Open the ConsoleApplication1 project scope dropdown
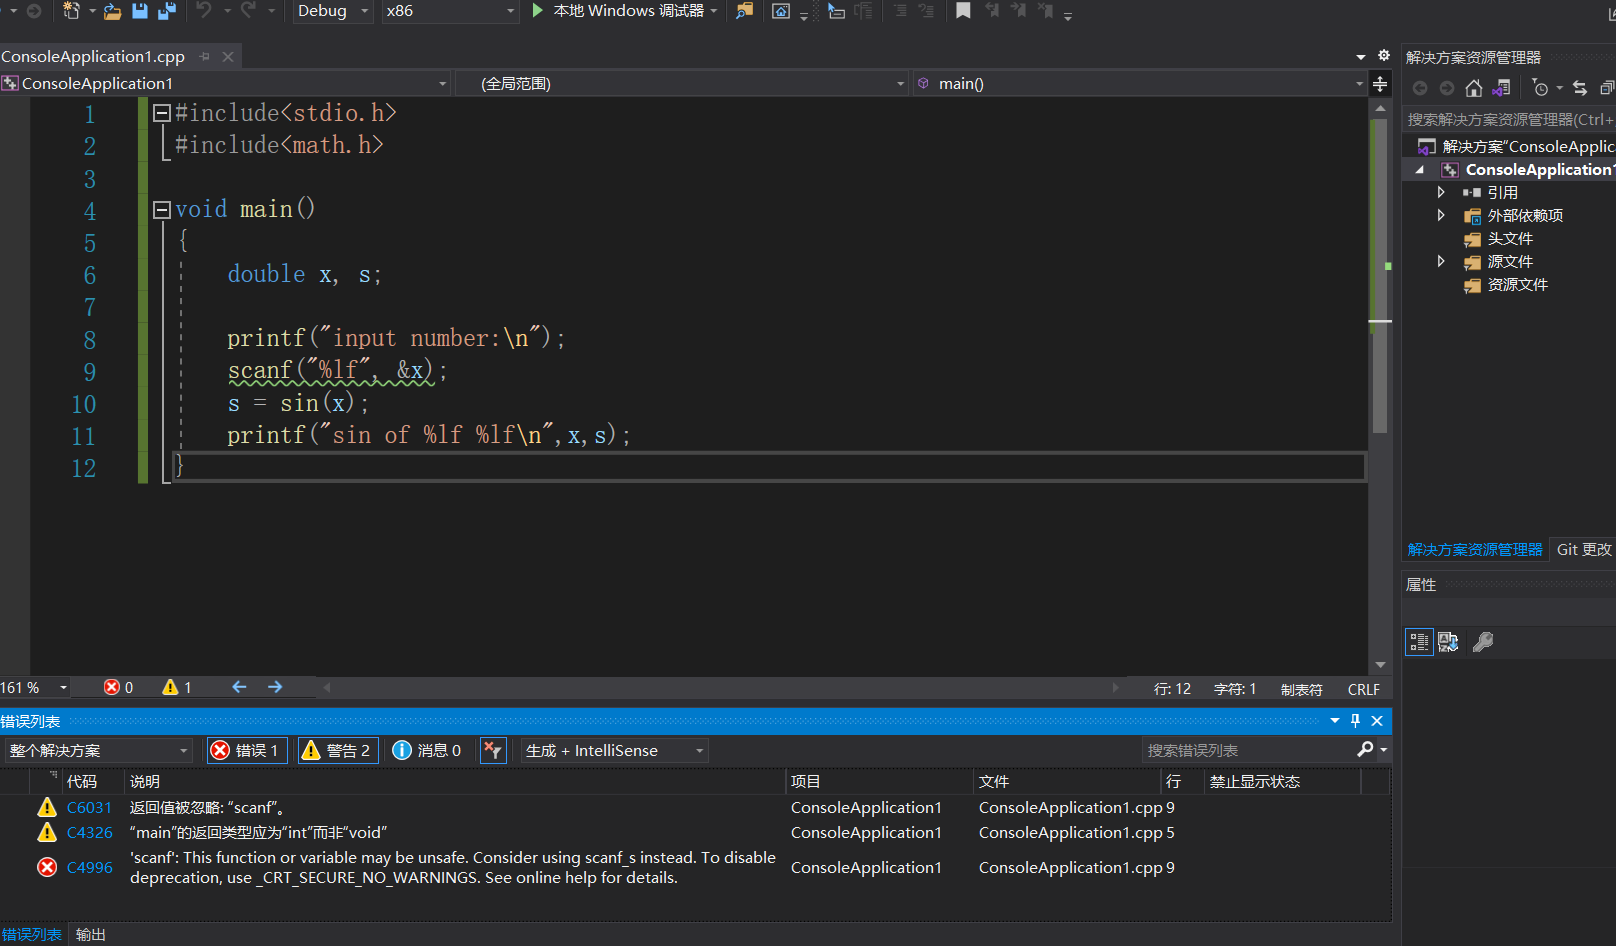Viewport: 1616px width, 946px height. 226,83
